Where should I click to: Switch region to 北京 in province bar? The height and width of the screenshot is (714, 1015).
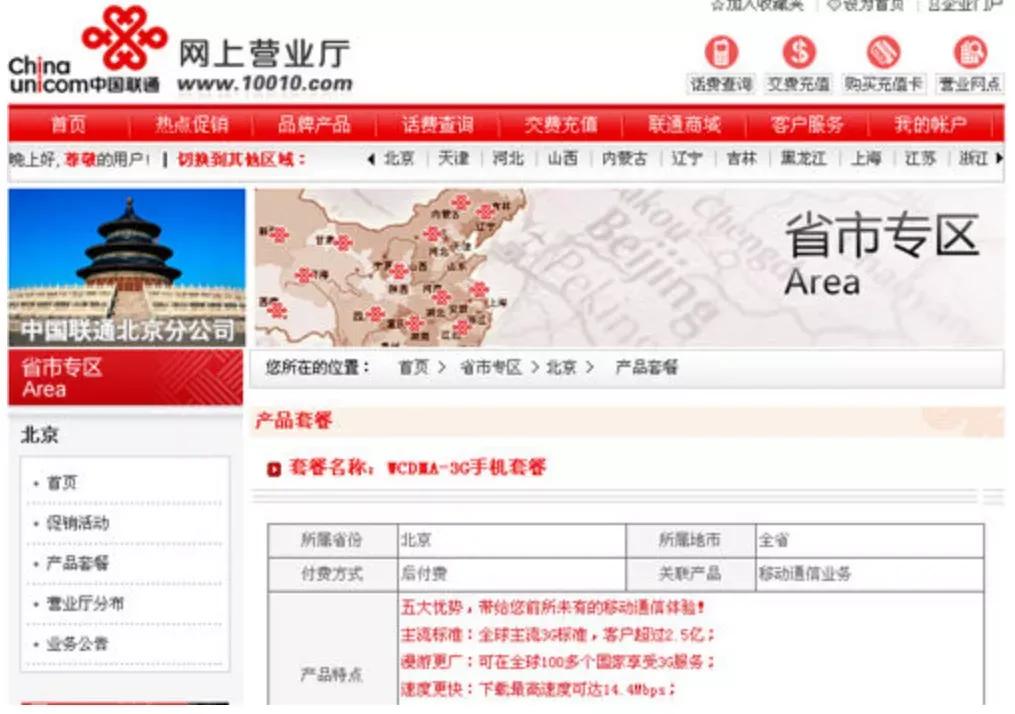point(399,159)
